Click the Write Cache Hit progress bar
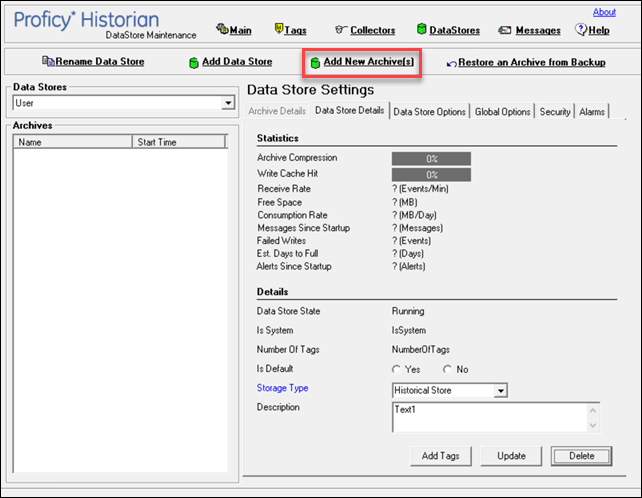This screenshot has width=642, height=498. 431,175
